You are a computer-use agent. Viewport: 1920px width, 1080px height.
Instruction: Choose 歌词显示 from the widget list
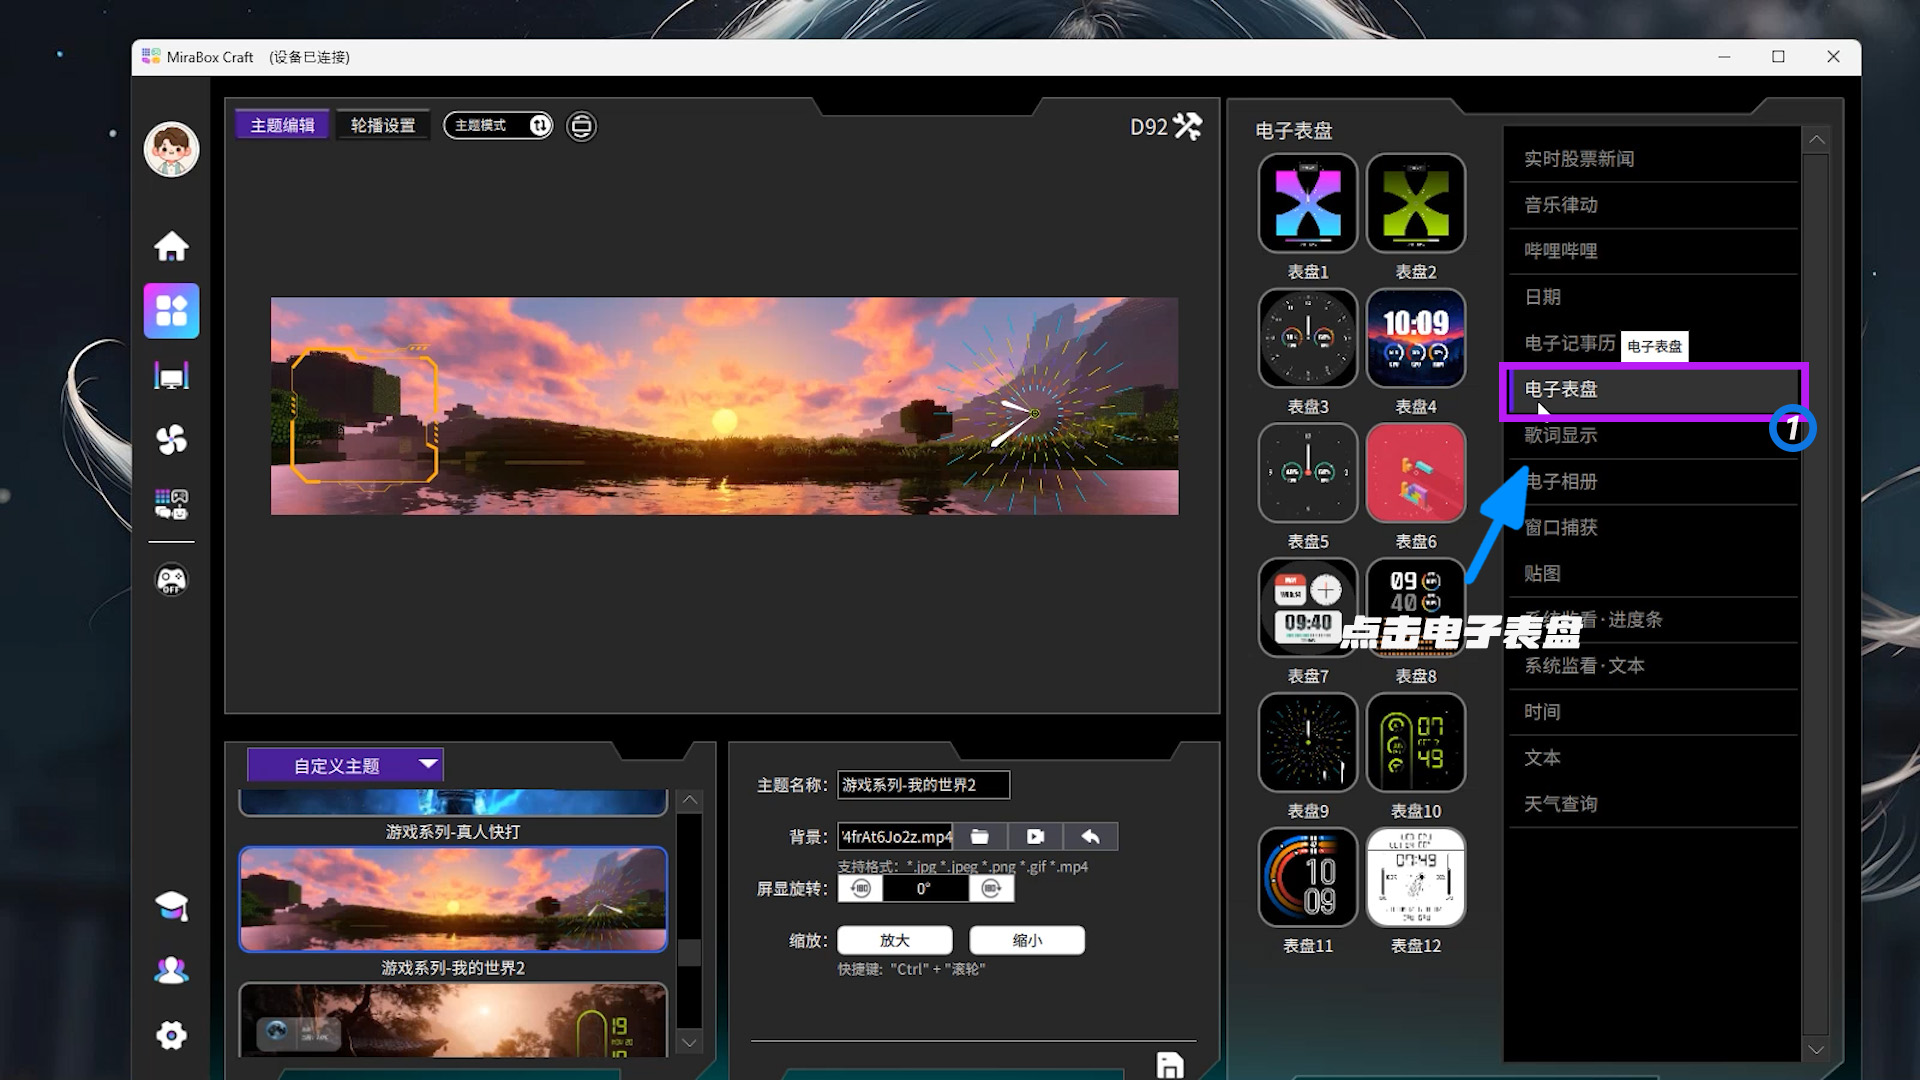1654,436
